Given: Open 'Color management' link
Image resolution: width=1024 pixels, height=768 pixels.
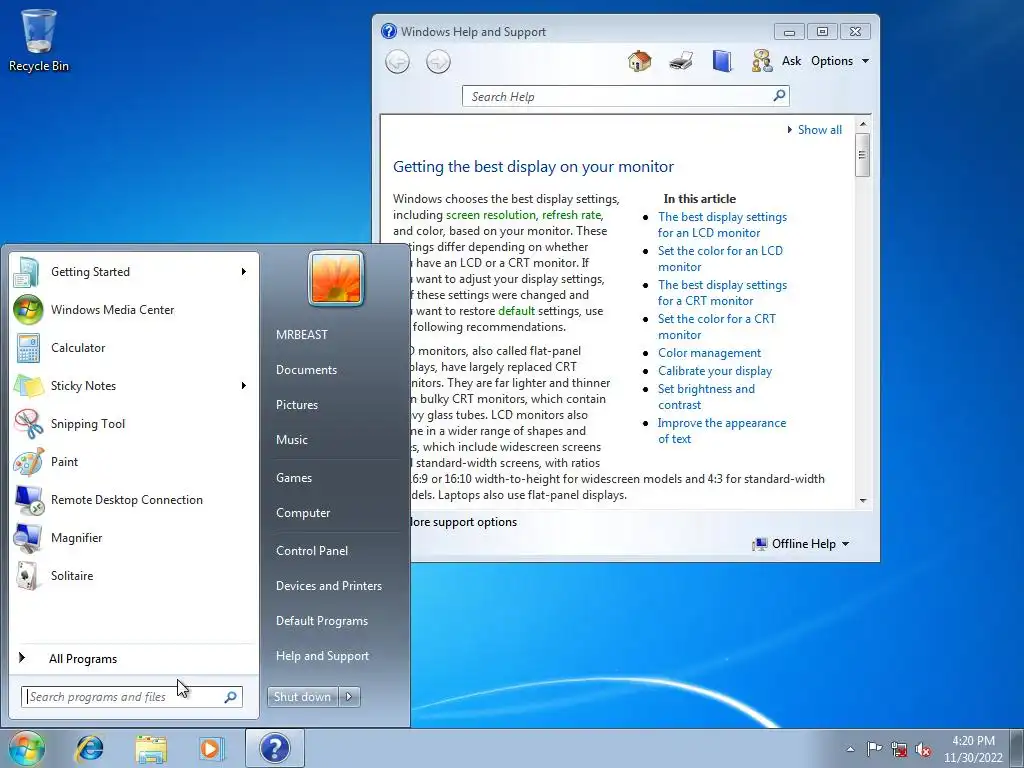Looking at the screenshot, I should pos(709,353).
